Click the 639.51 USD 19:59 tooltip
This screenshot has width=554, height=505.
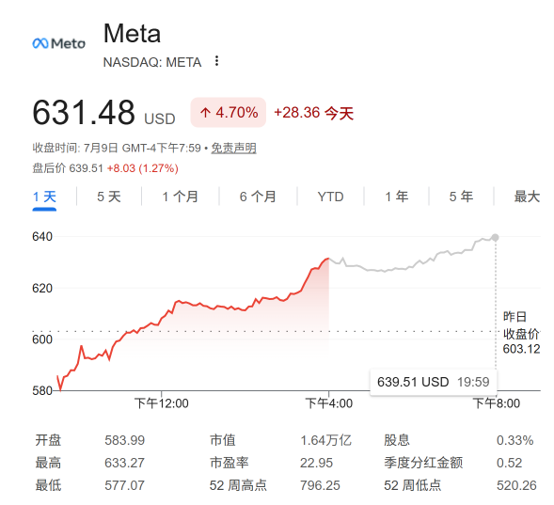433,382
